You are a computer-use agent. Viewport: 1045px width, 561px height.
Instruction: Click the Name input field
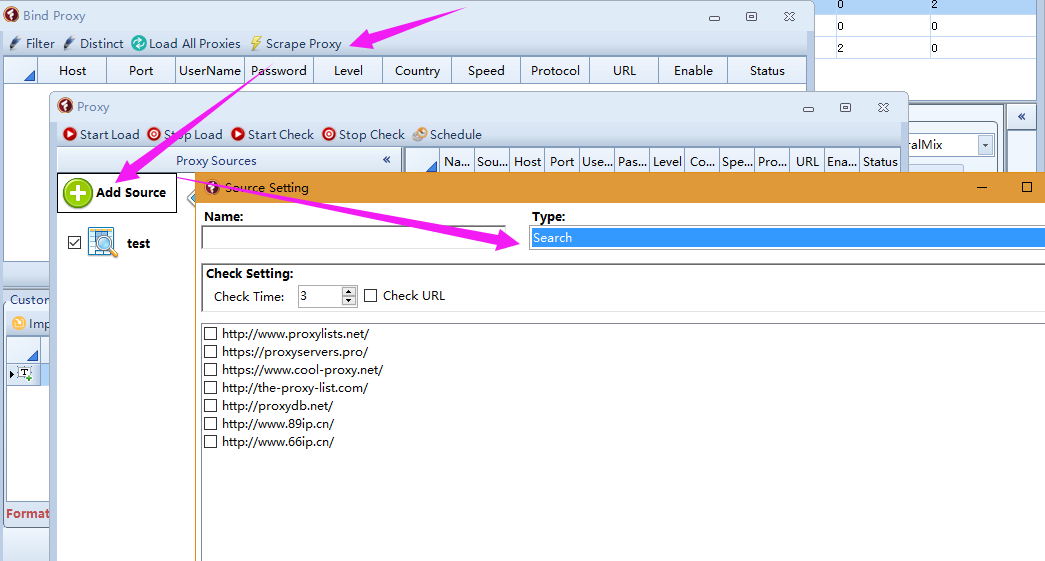point(353,238)
